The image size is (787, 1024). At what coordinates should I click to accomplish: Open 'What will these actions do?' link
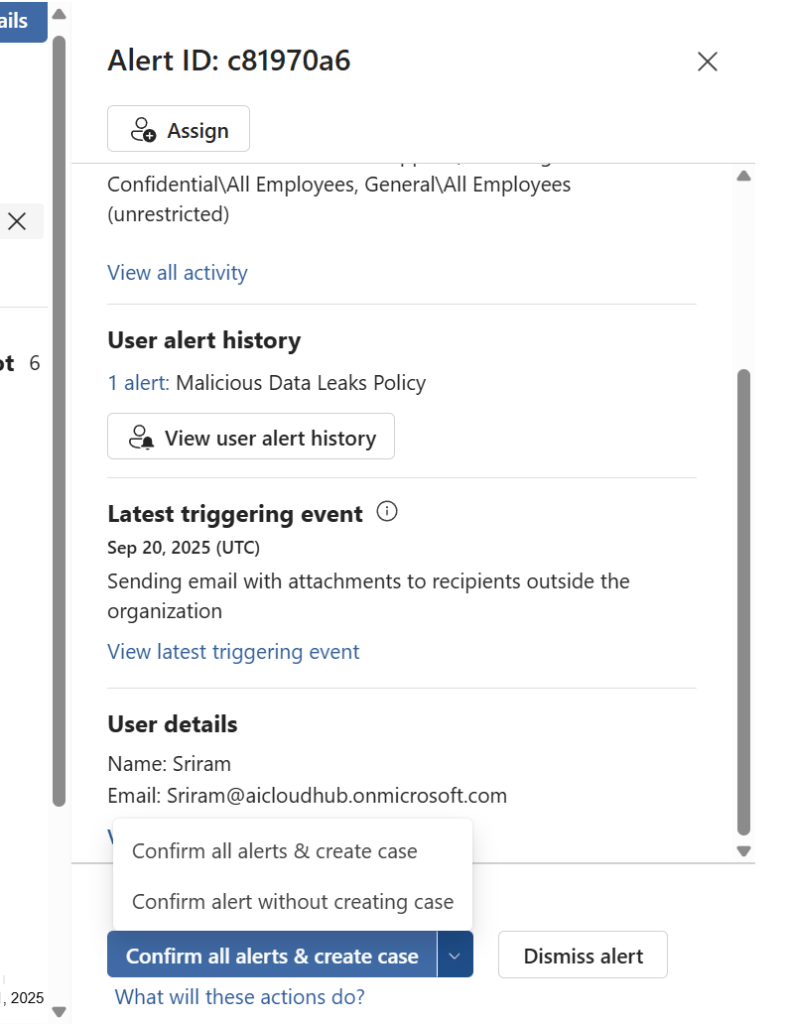pyautogui.click(x=240, y=997)
